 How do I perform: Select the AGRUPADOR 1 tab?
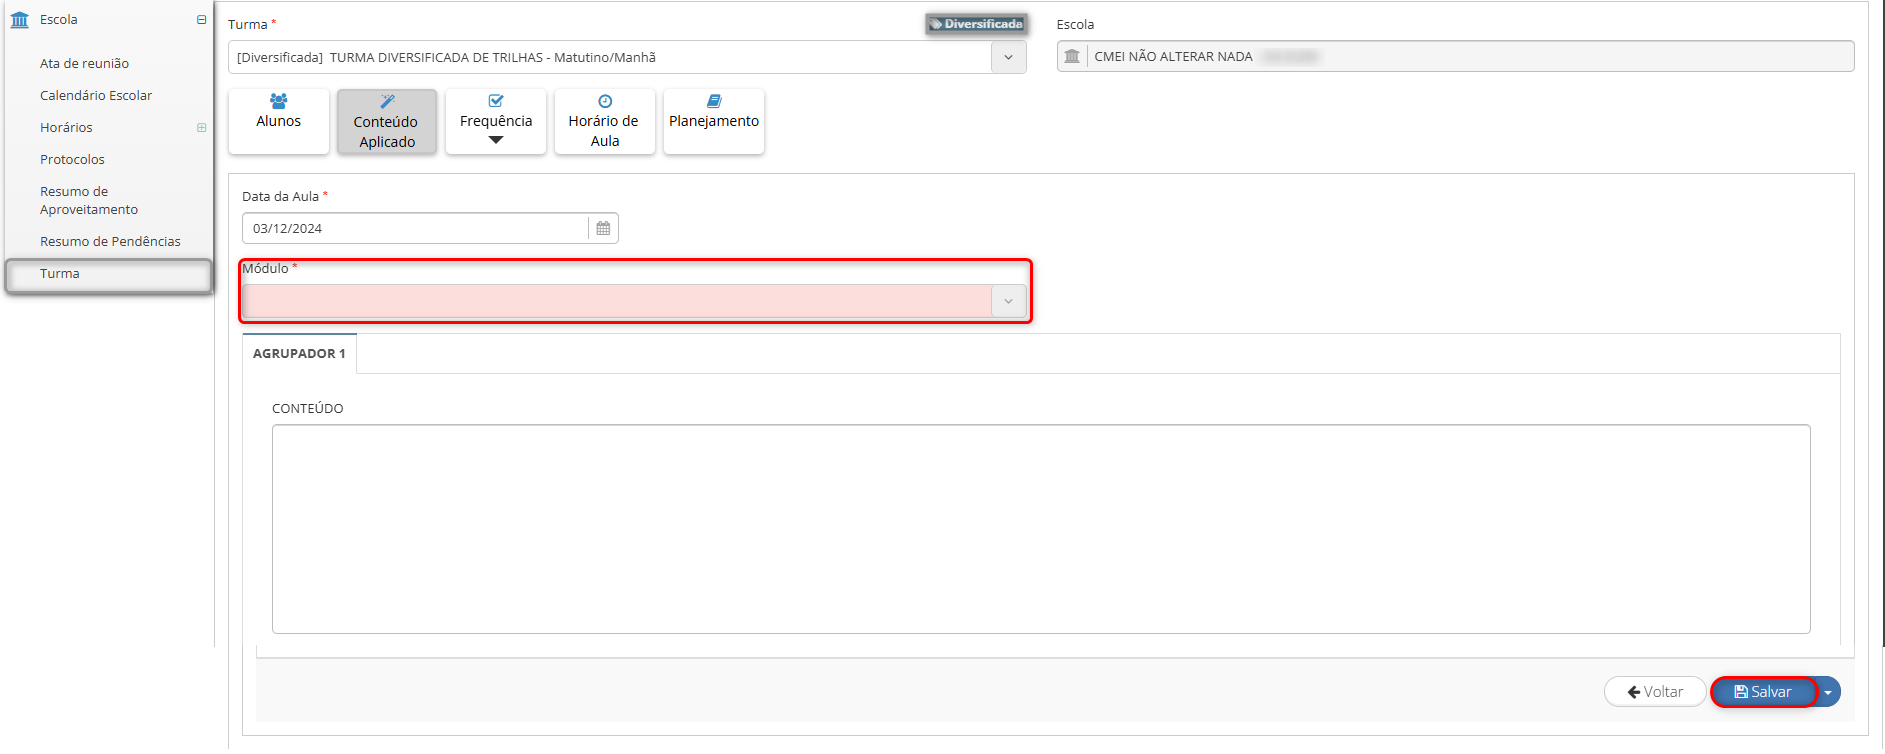tap(299, 353)
